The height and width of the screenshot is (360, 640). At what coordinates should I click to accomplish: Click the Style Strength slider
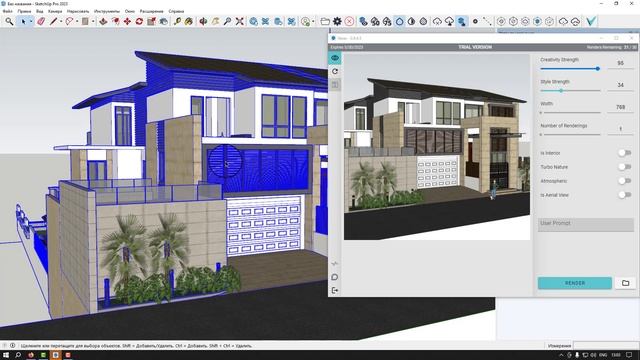point(570,91)
